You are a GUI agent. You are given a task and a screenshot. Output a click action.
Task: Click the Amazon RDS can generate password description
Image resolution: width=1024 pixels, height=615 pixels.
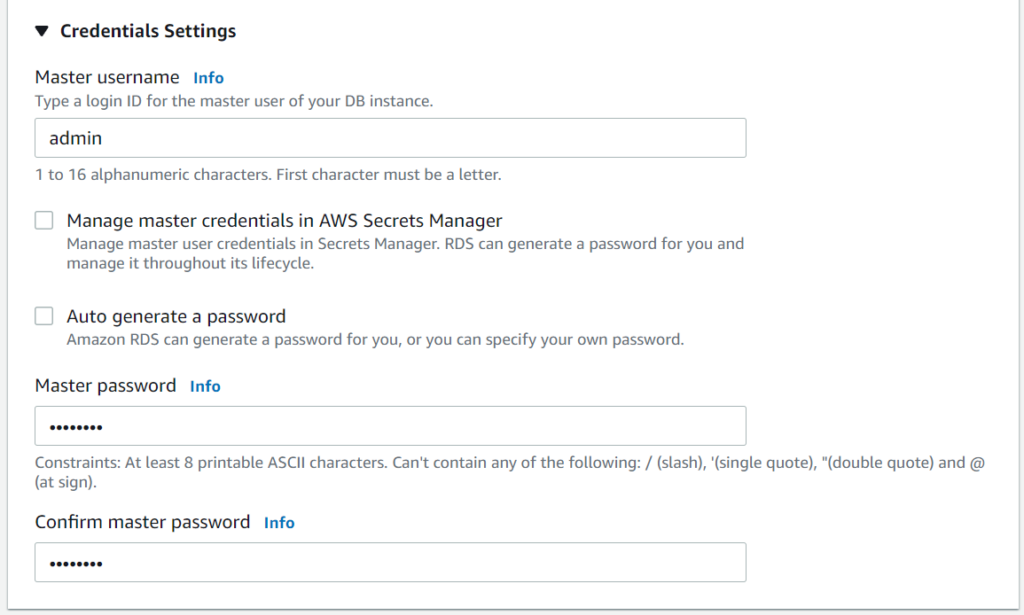[375, 340]
